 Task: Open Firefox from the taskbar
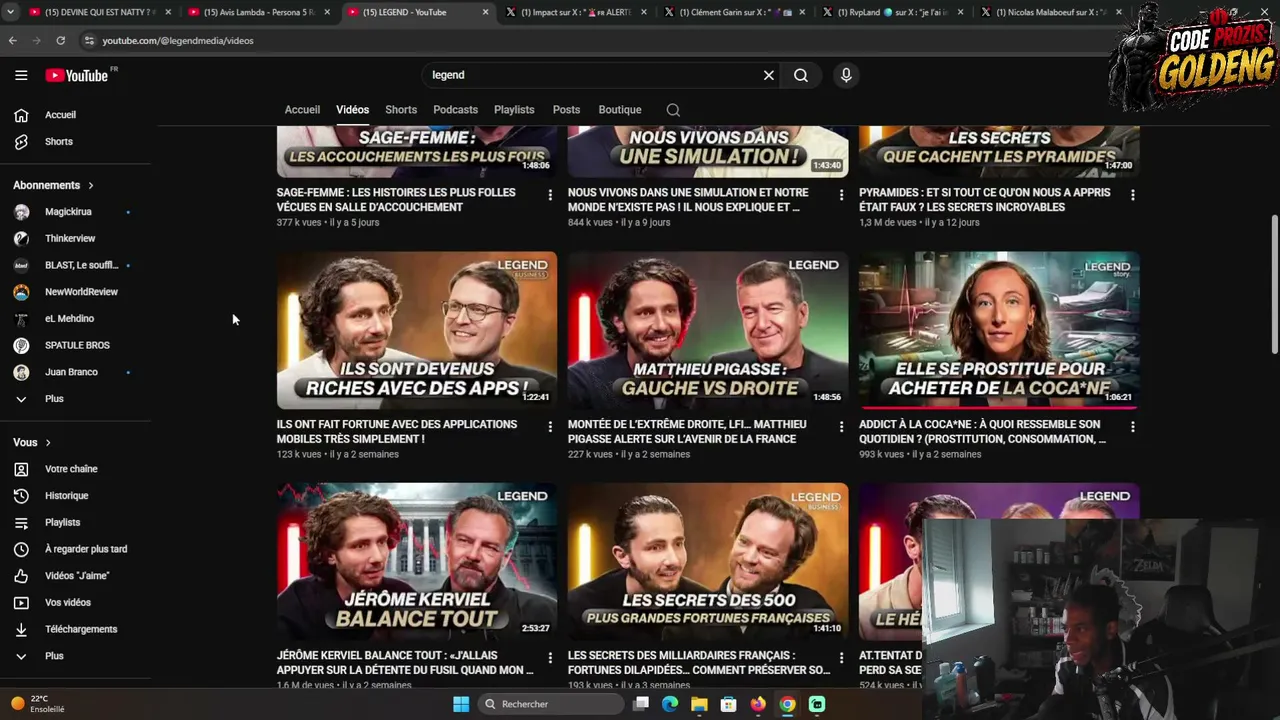(x=758, y=704)
